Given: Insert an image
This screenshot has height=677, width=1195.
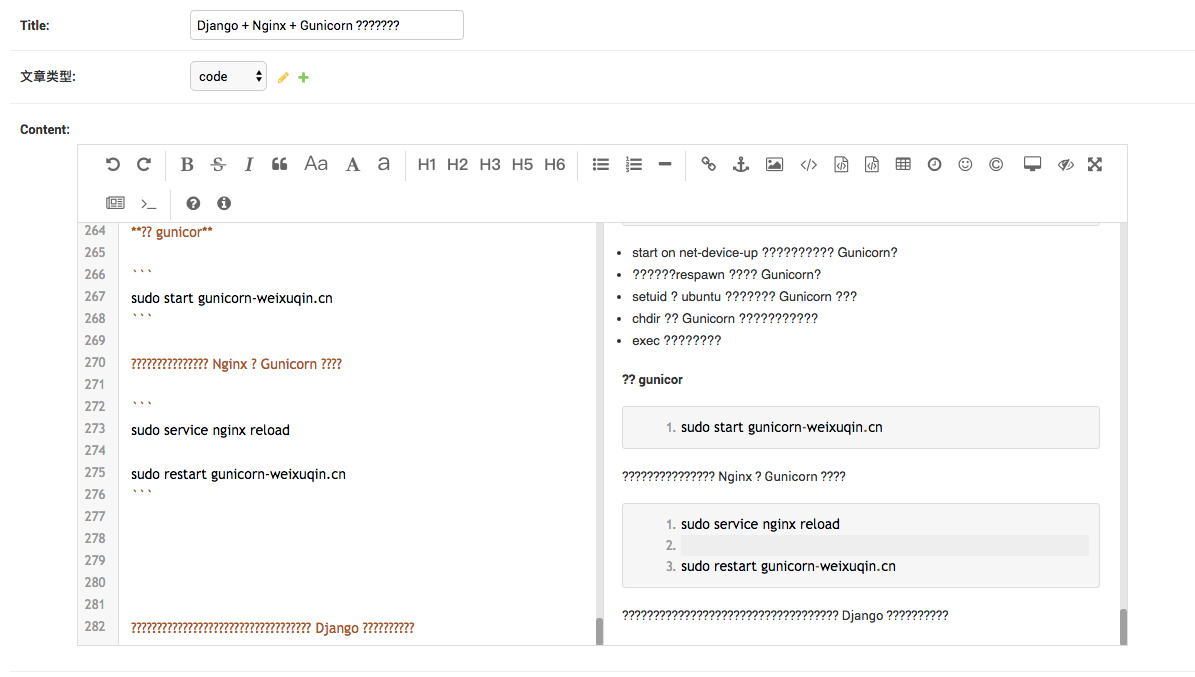Looking at the screenshot, I should click(x=774, y=165).
